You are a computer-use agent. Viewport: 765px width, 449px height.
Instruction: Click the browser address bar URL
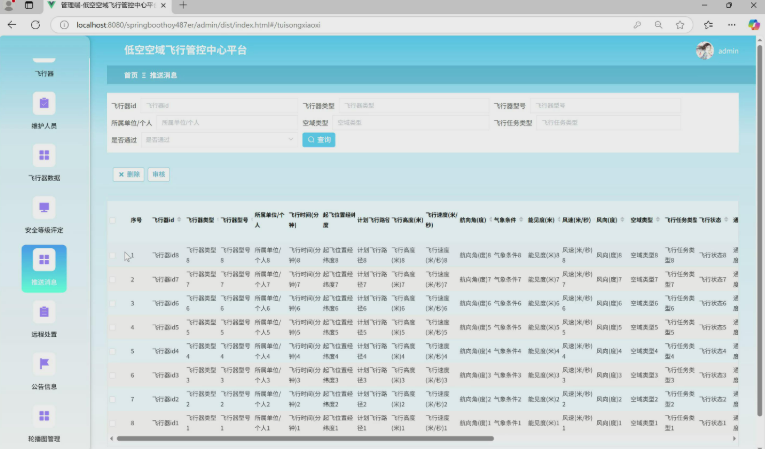click(198, 25)
